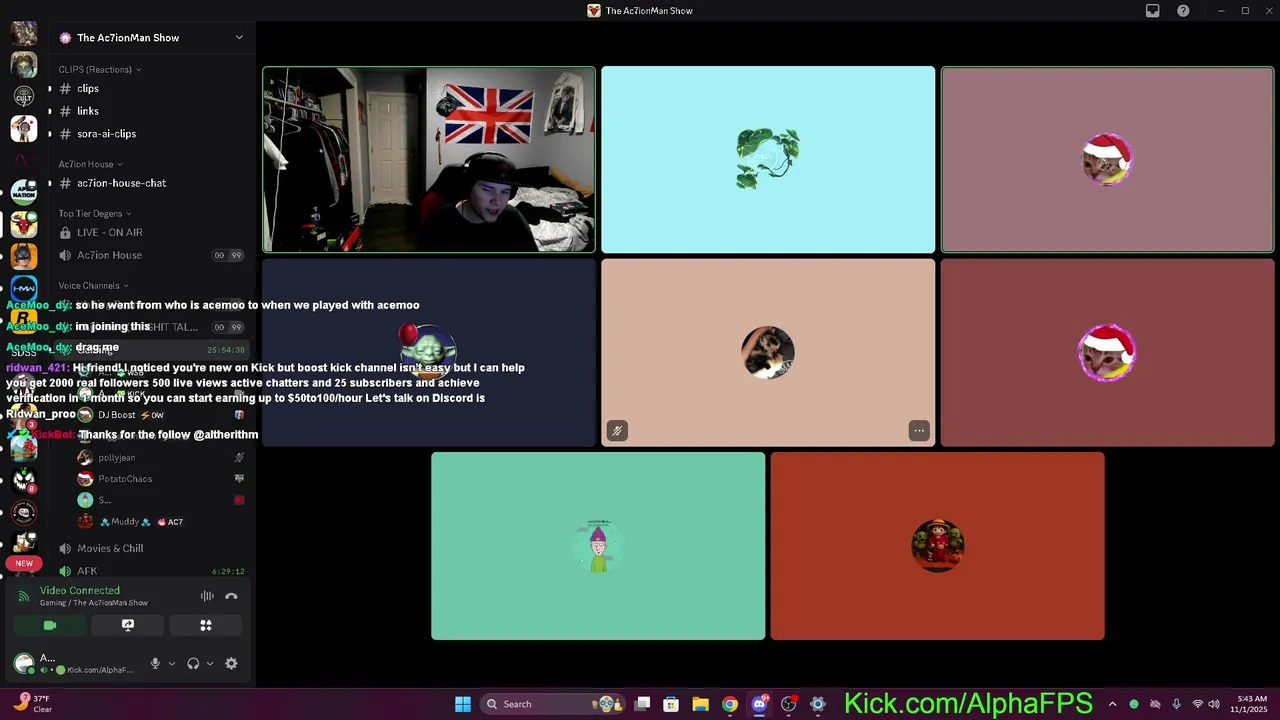The height and width of the screenshot is (720, 1280).
Task: Collapse the Top Tier Degens category
Action: [95, 213]
